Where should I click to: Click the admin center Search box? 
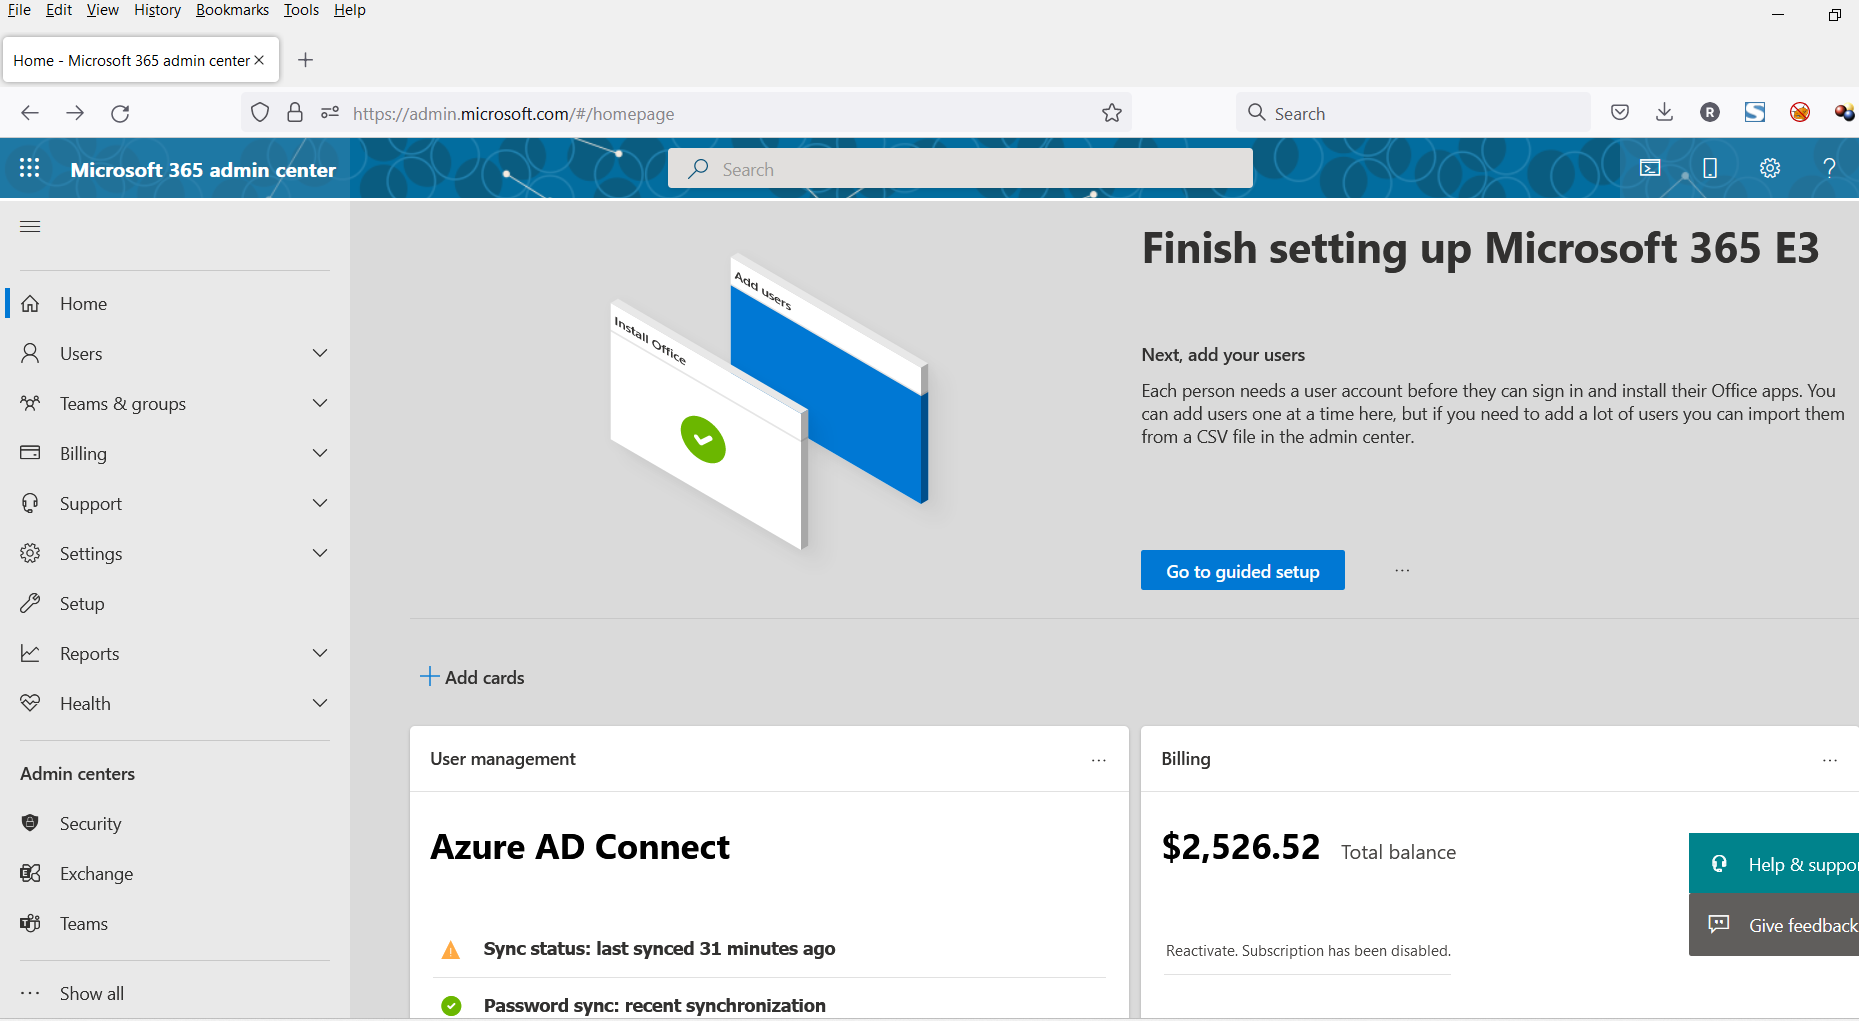pos(960,169)
